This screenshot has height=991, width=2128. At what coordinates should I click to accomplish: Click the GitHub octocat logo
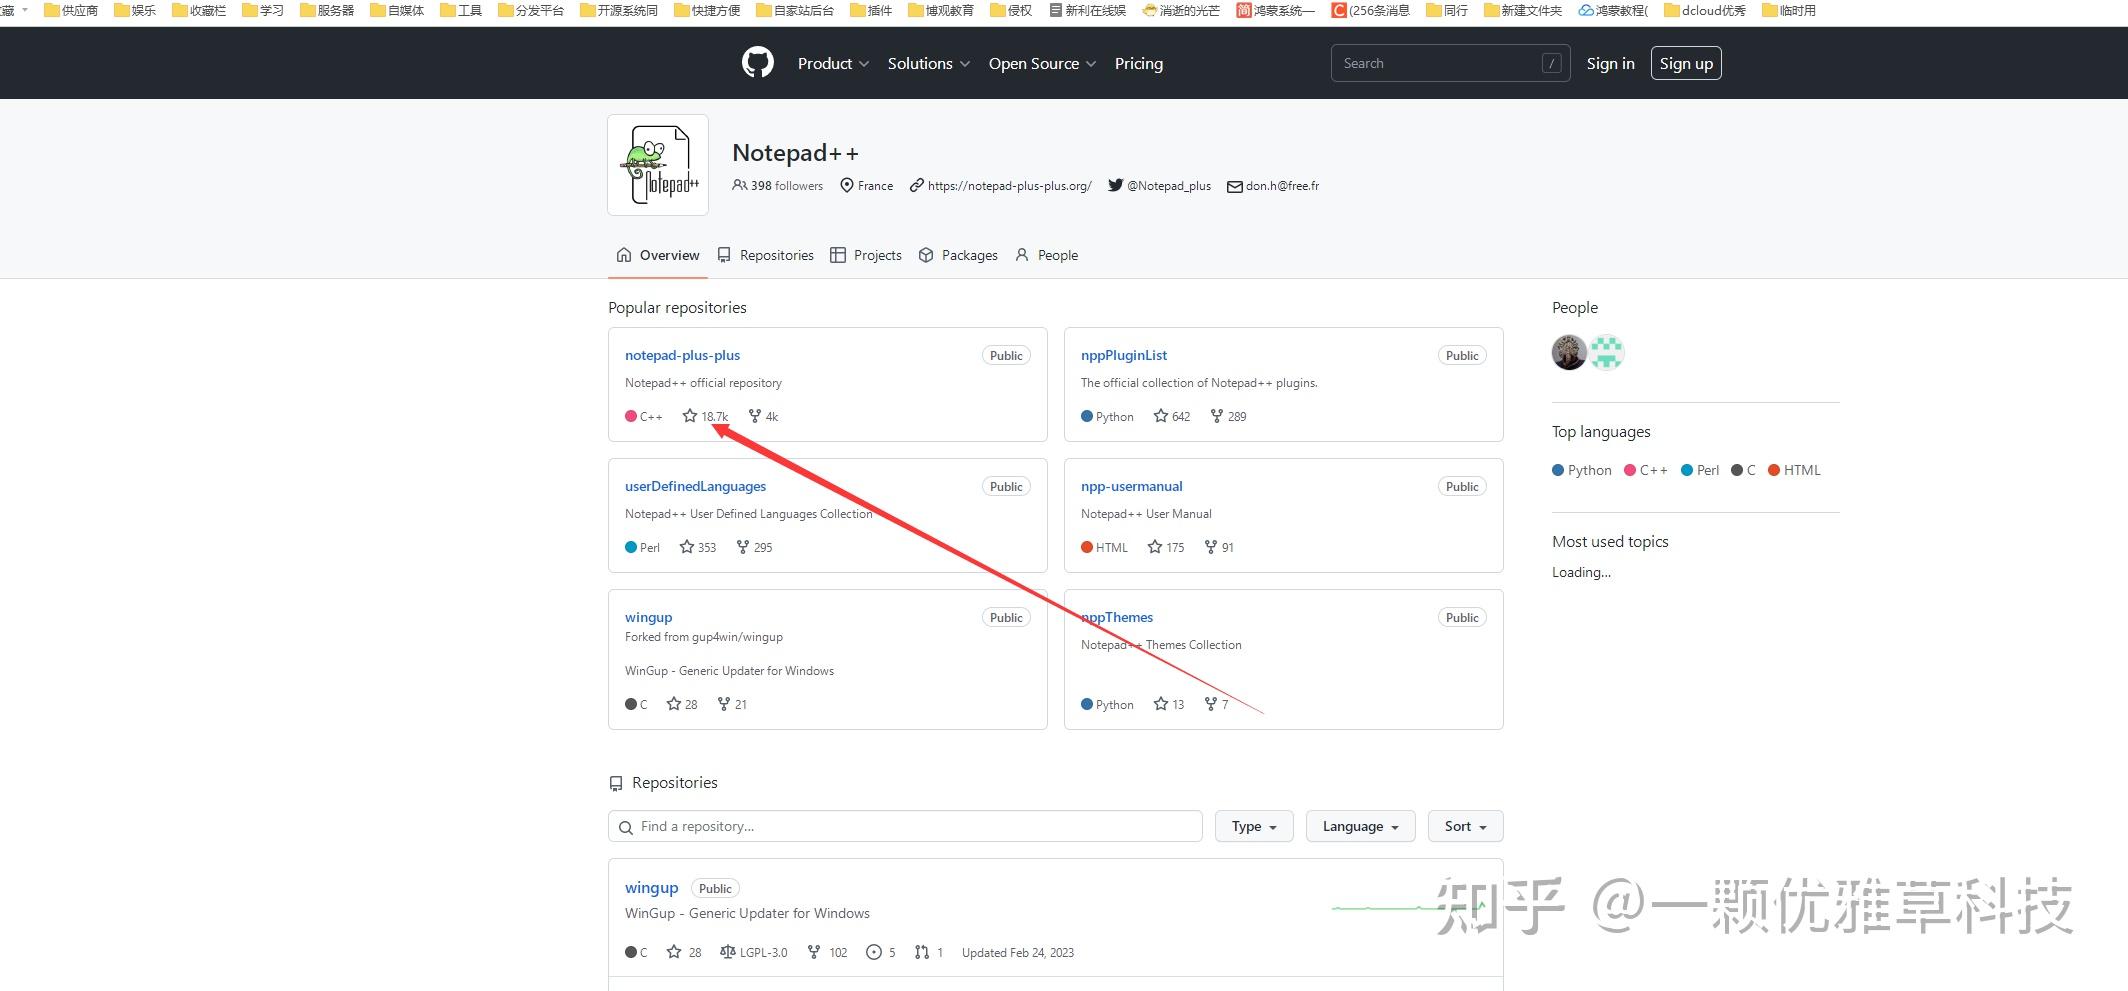(x=757, y=62)
